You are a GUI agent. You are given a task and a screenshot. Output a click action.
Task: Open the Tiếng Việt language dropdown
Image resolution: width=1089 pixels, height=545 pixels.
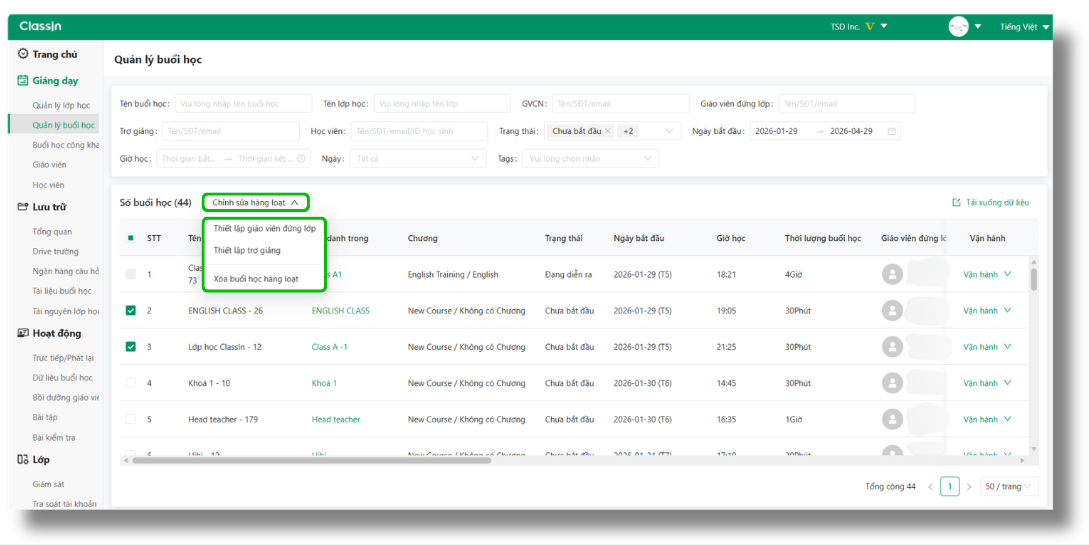tap(1024, 27)
